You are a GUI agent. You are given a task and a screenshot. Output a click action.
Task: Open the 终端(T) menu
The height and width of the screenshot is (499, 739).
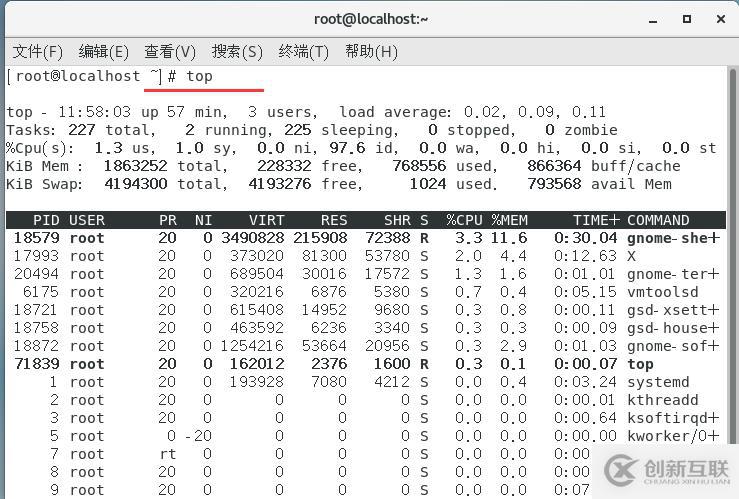click(304, 51)
